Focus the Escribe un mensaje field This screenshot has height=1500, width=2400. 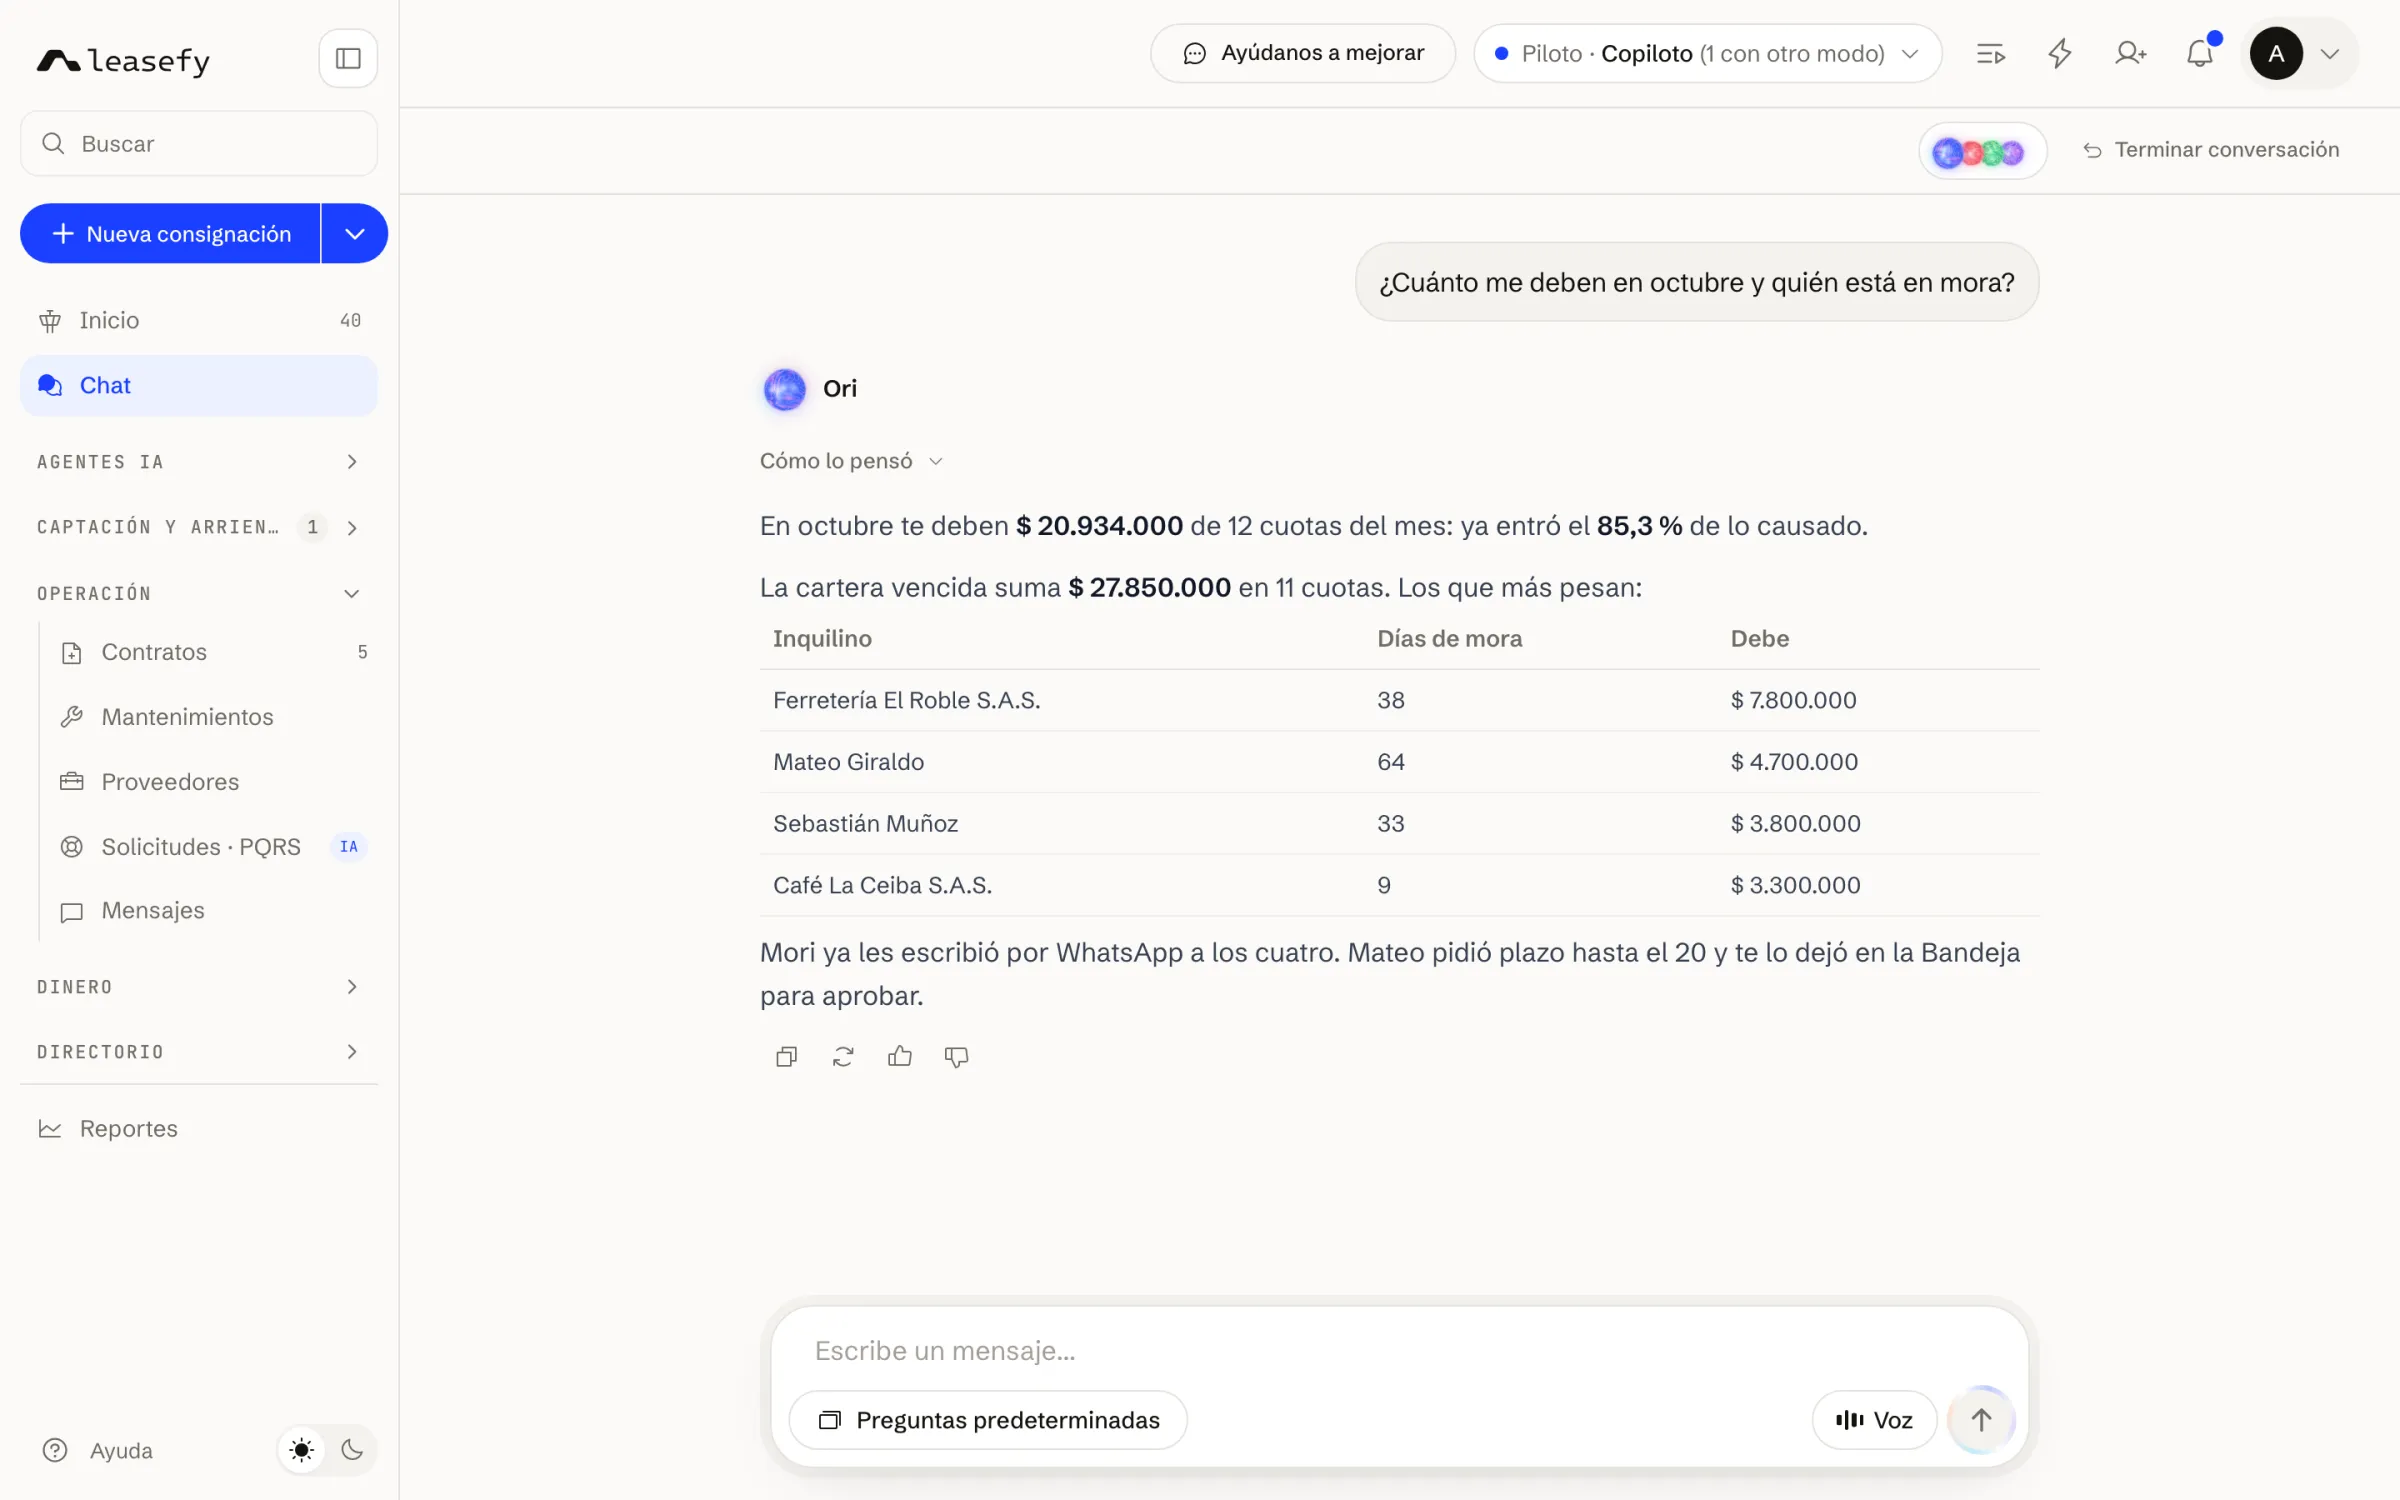(1400, 1351)
